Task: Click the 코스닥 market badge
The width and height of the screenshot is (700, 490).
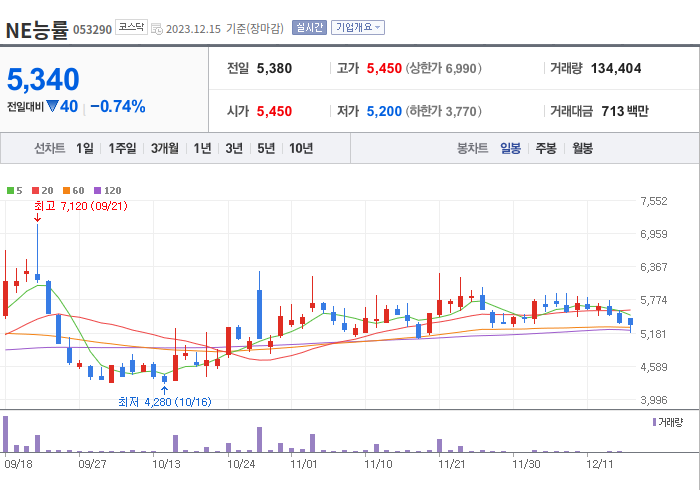Action: point(131,27)
